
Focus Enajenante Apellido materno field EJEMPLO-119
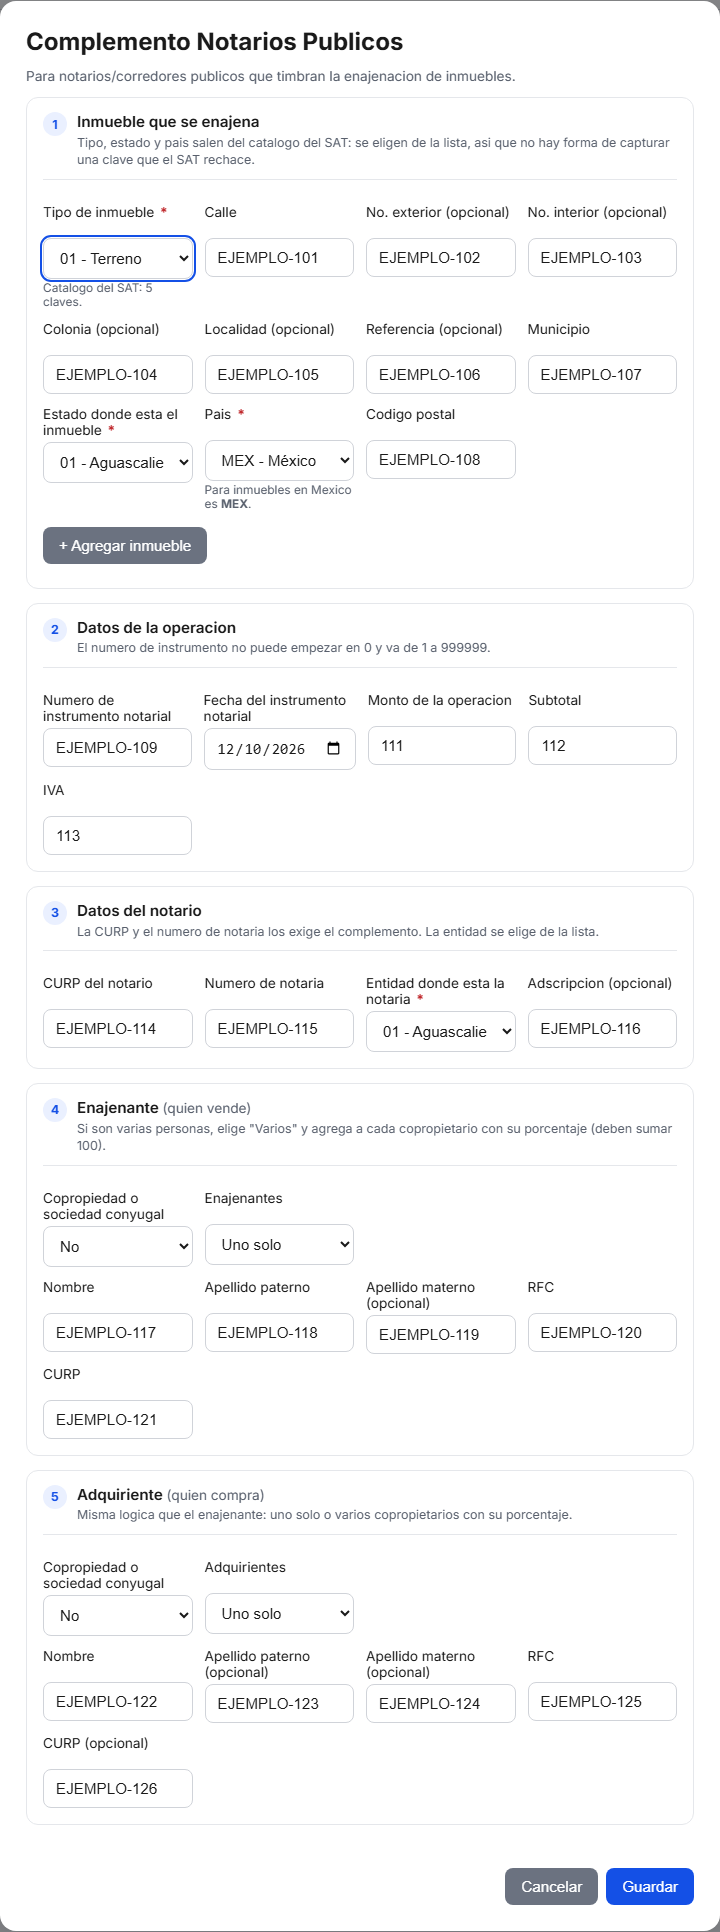pyautogui.click(x=441, y=1334)
